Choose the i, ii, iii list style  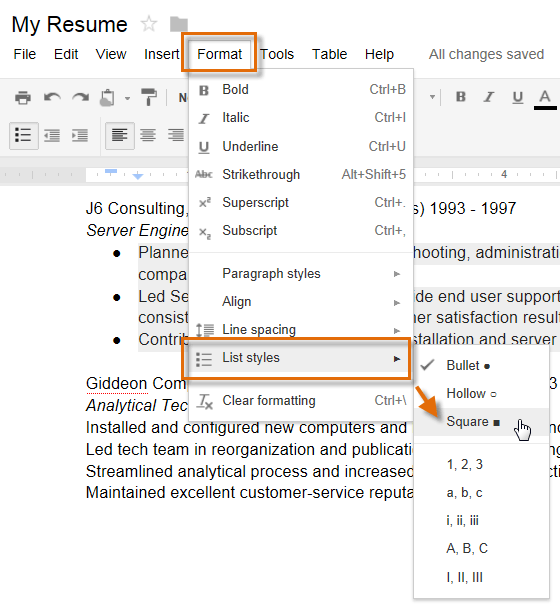tap(481, 521)
